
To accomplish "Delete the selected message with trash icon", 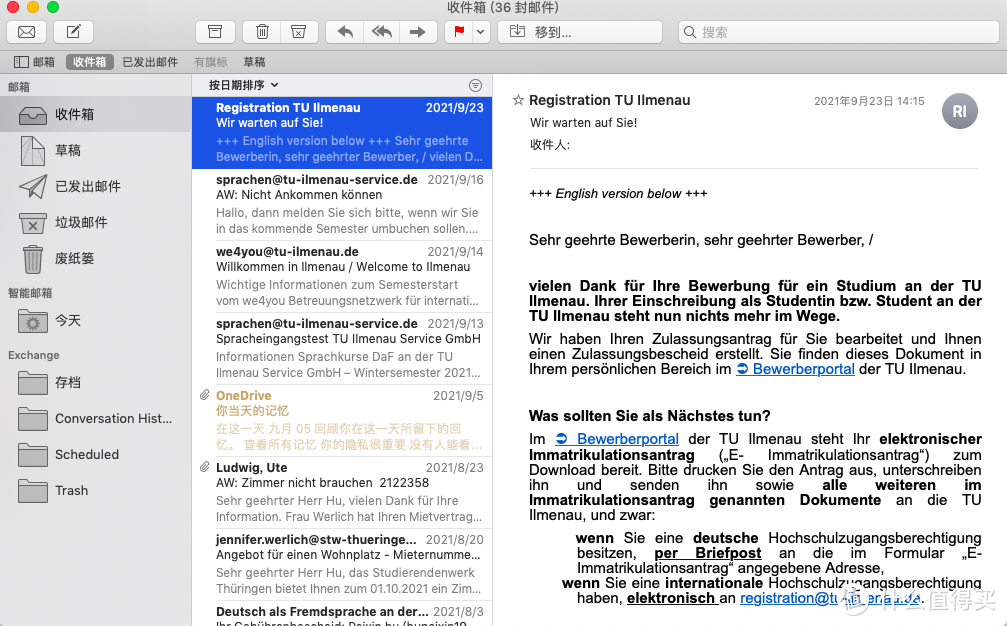I will coord(262,31).
